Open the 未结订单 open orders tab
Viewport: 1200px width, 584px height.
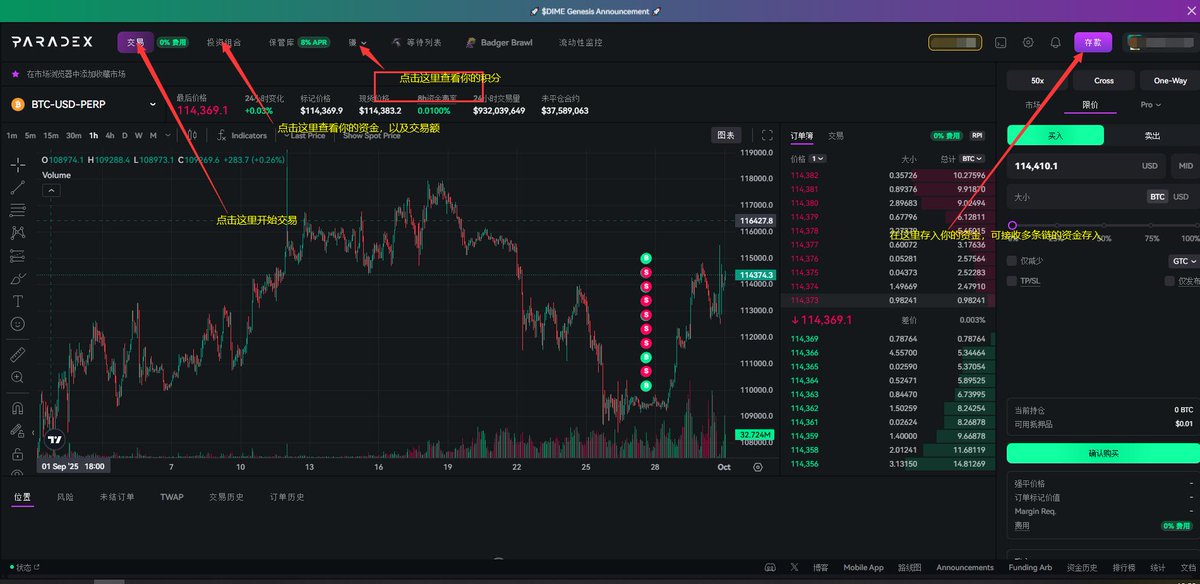click(x=117, y=497)
